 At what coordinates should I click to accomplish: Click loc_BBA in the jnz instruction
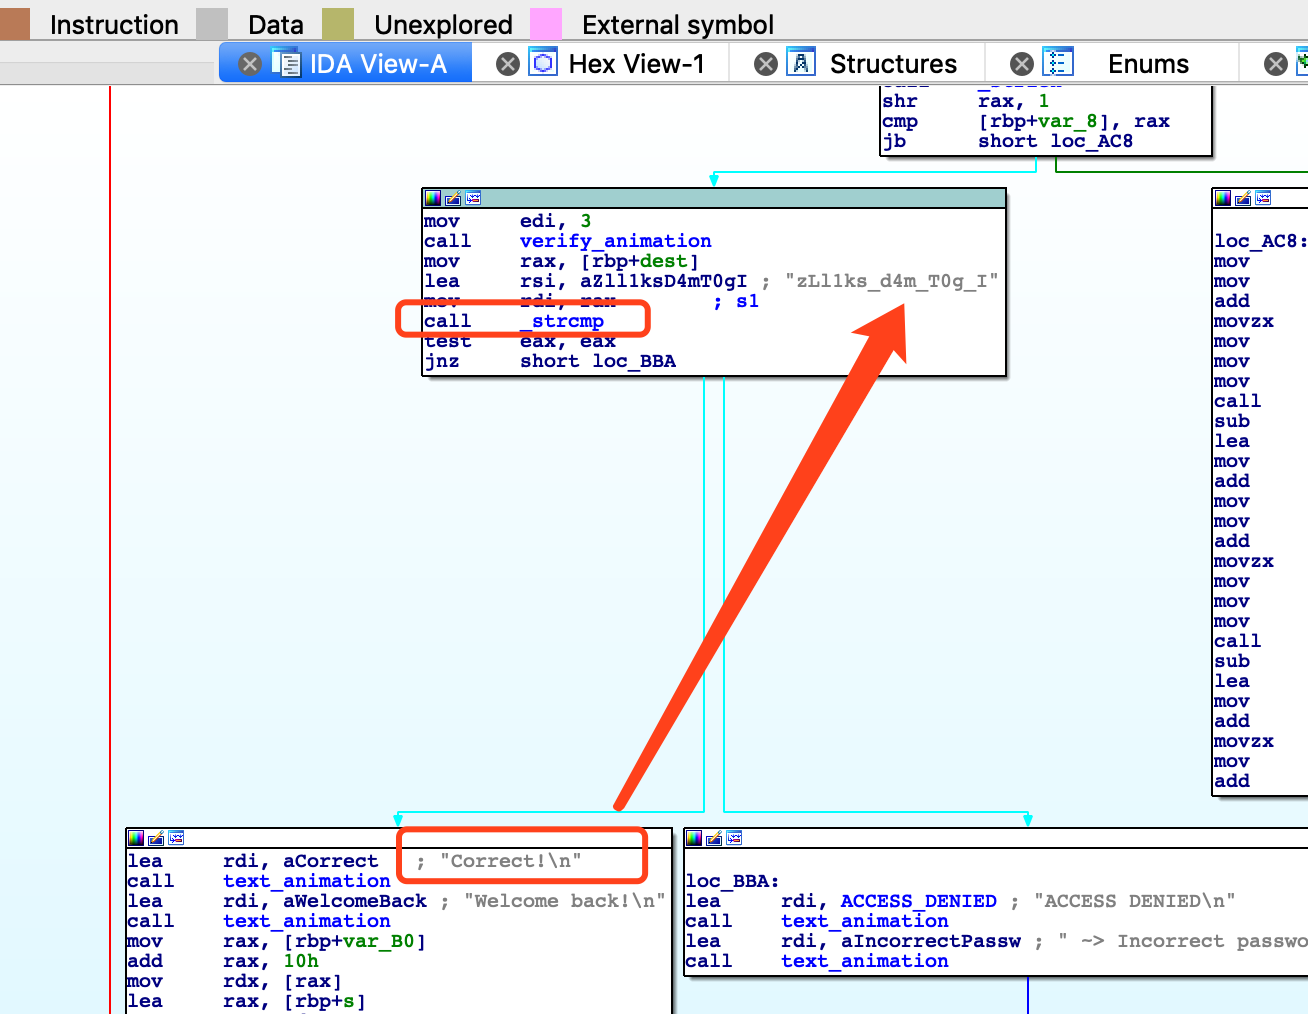[634, 361]
